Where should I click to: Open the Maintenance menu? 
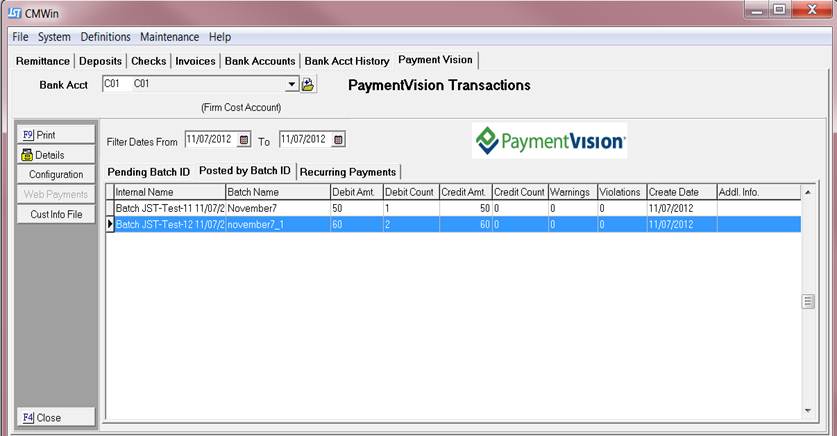pos(169,37)
